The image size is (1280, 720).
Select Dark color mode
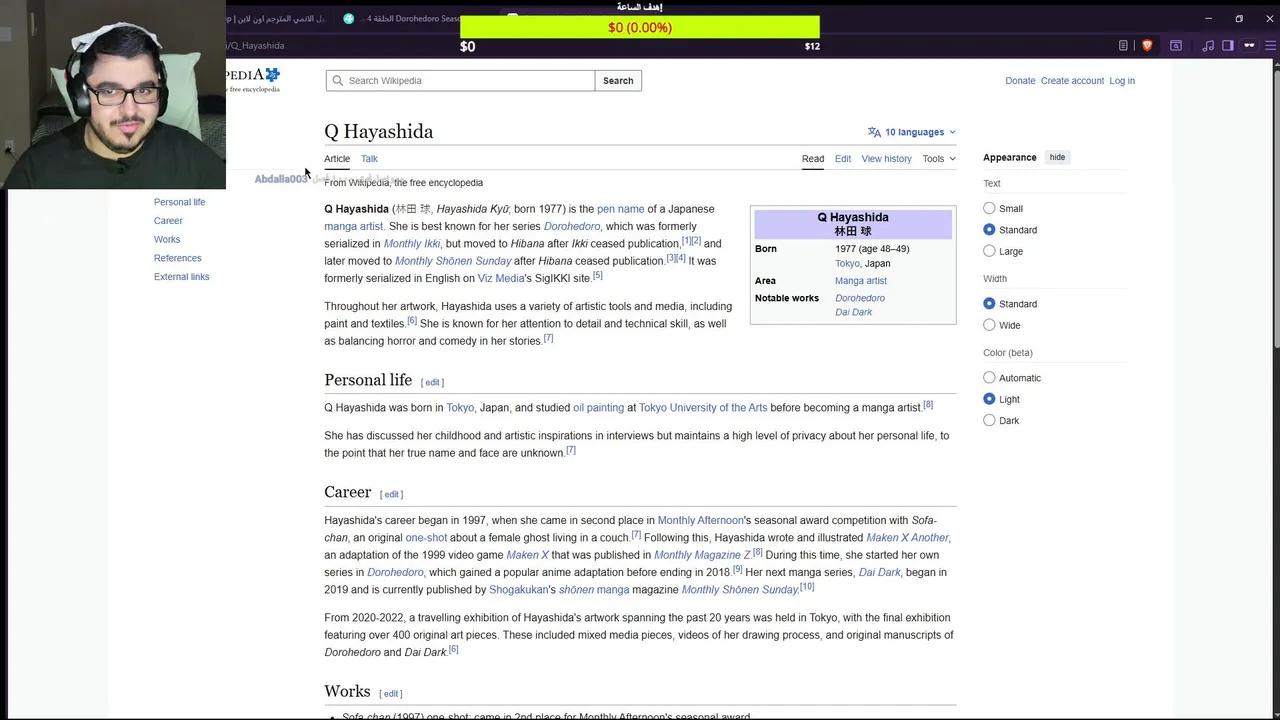pos(989,420)
